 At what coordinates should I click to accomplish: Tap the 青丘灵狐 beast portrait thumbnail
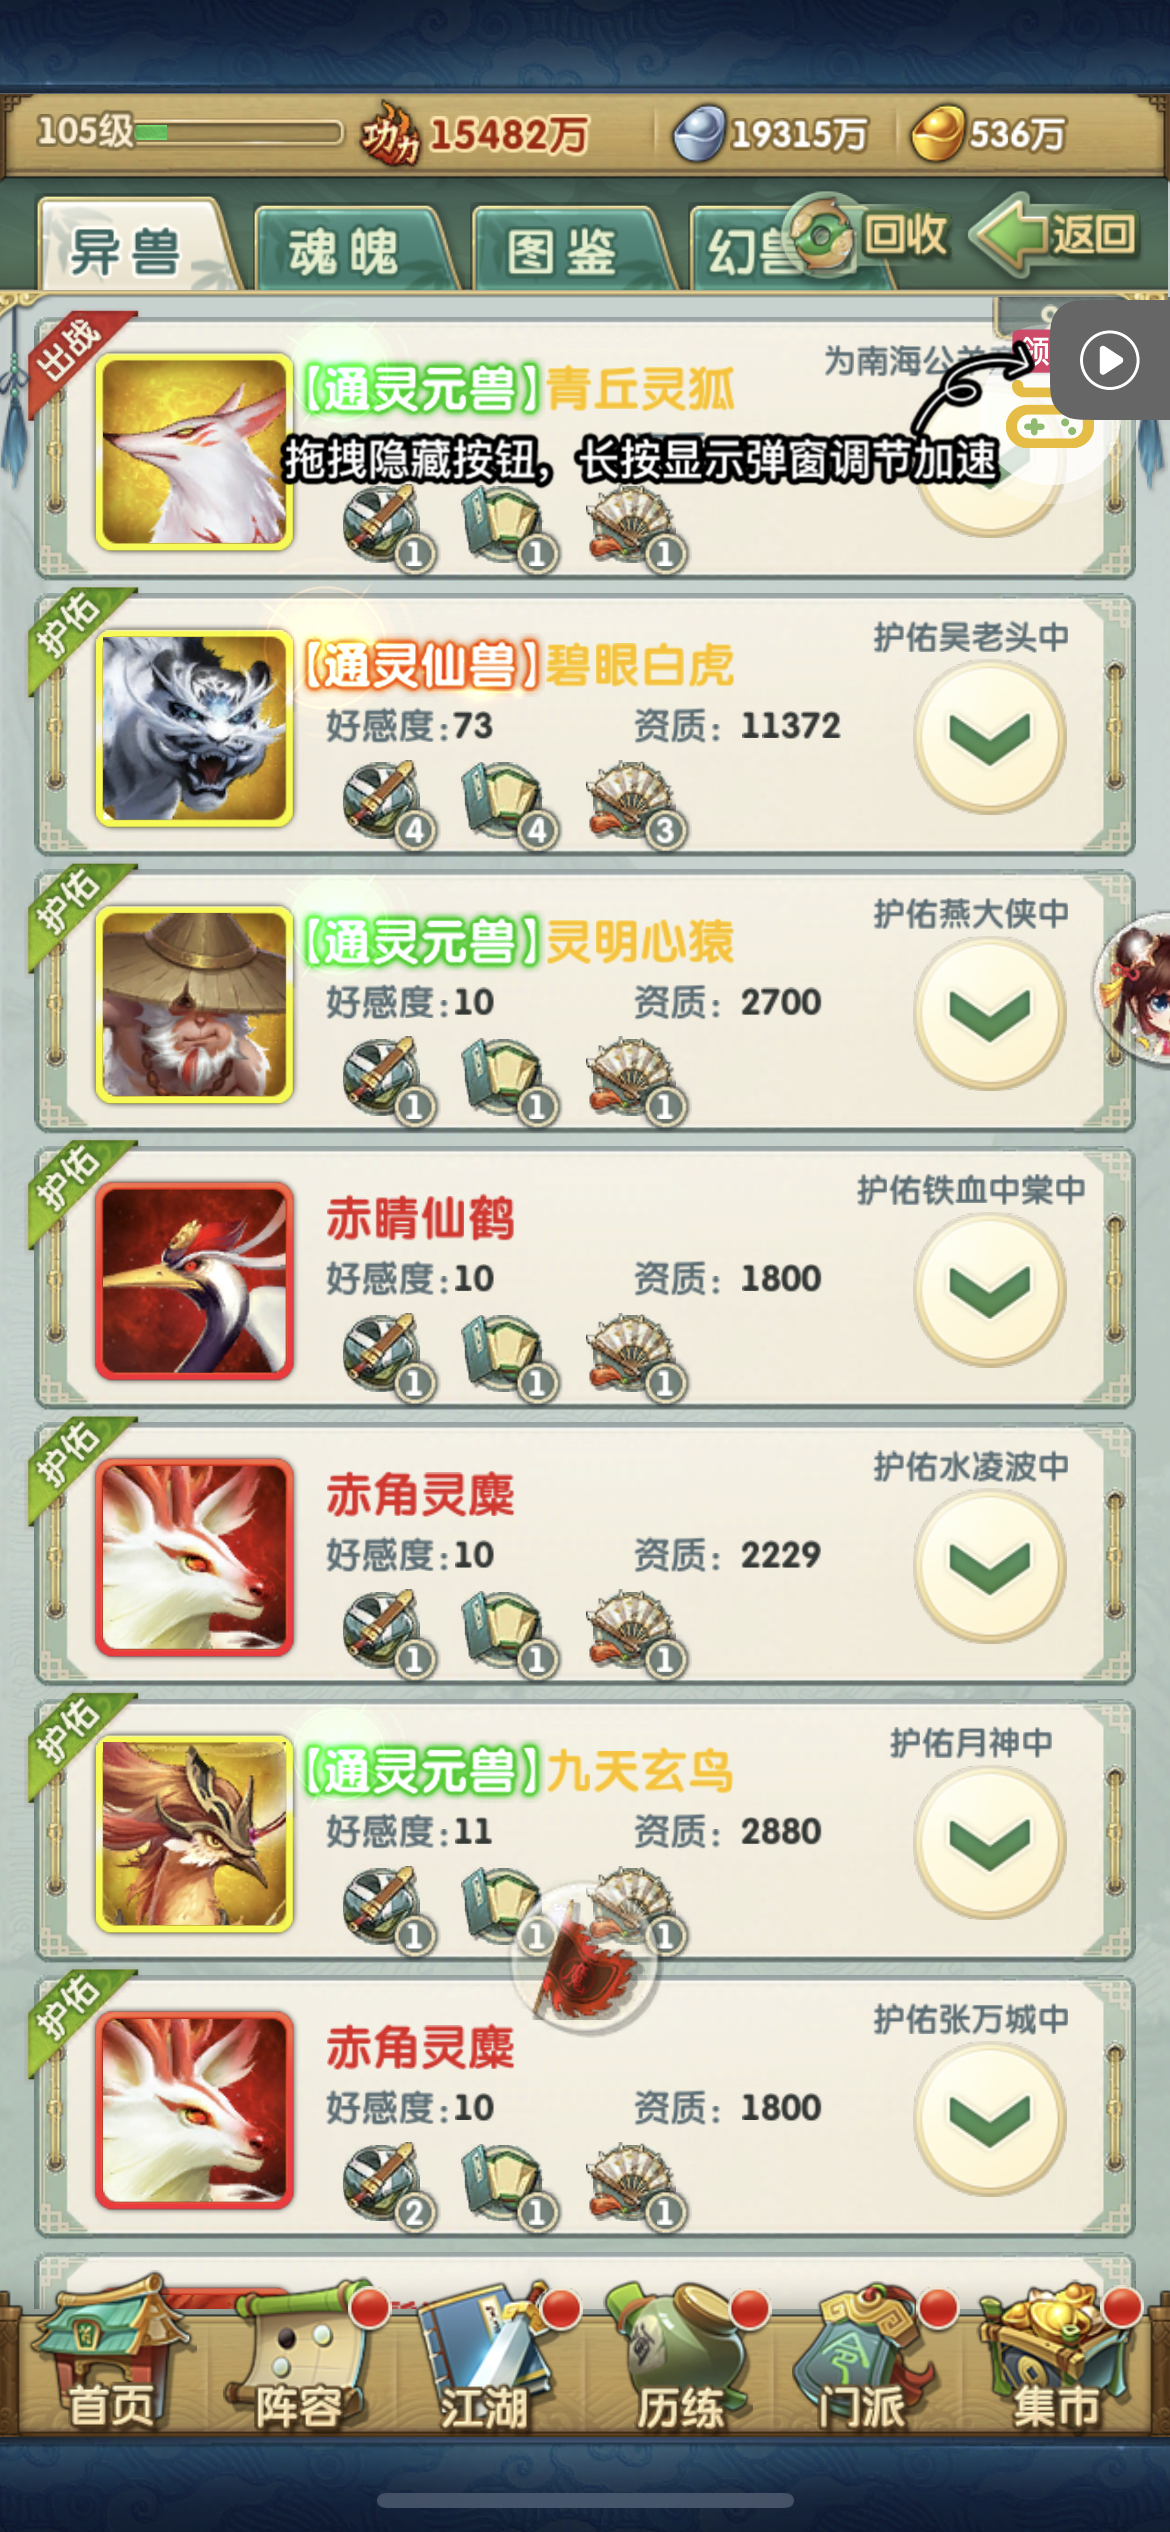tap(194, 452)
